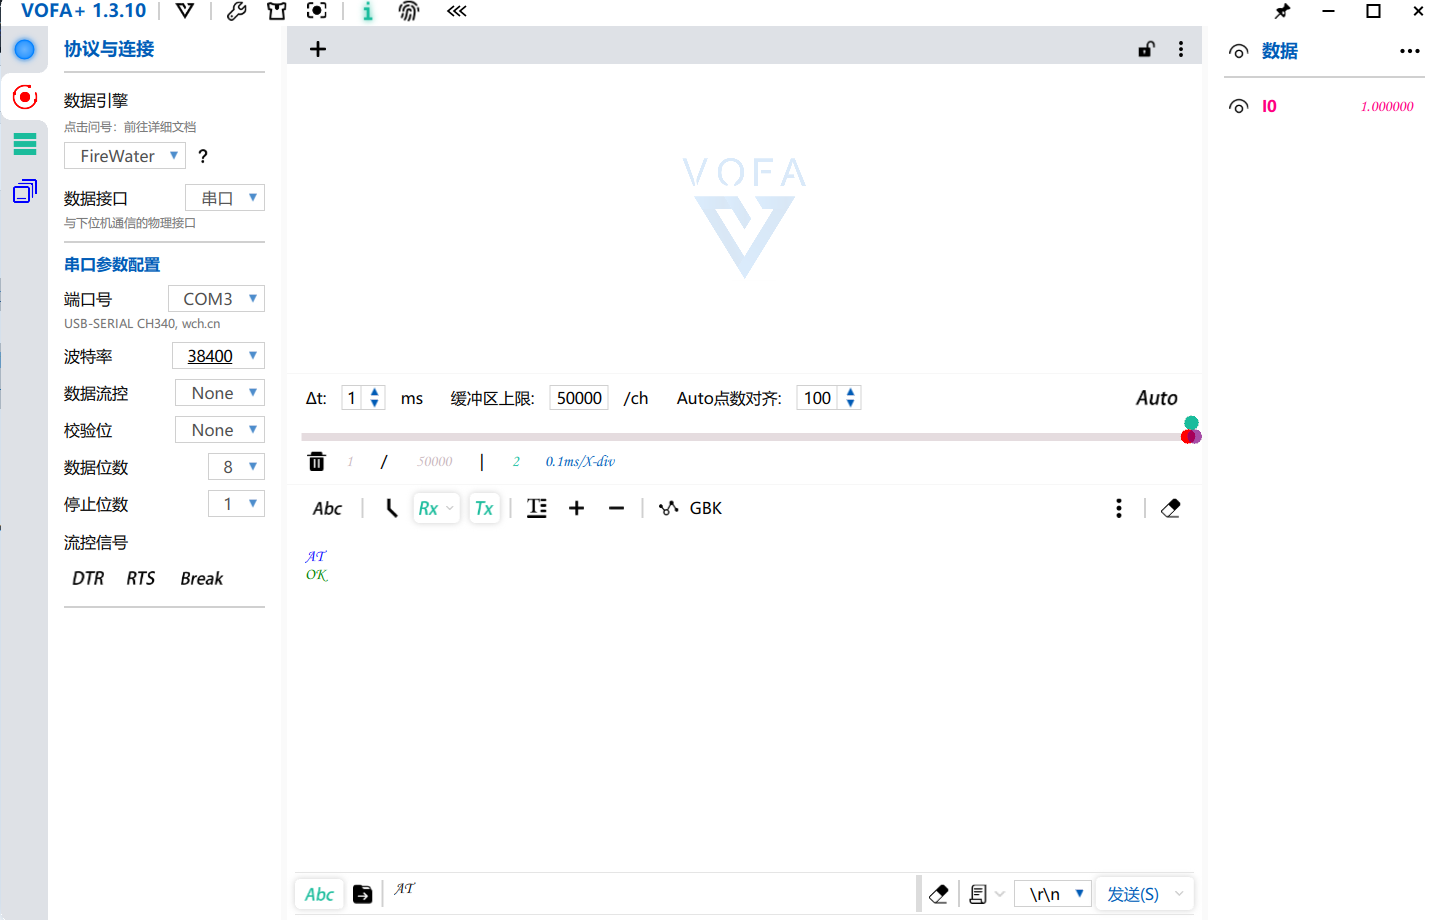Open the stacked windows sidebar icon

pyautogui.click(x=25, y=191)
